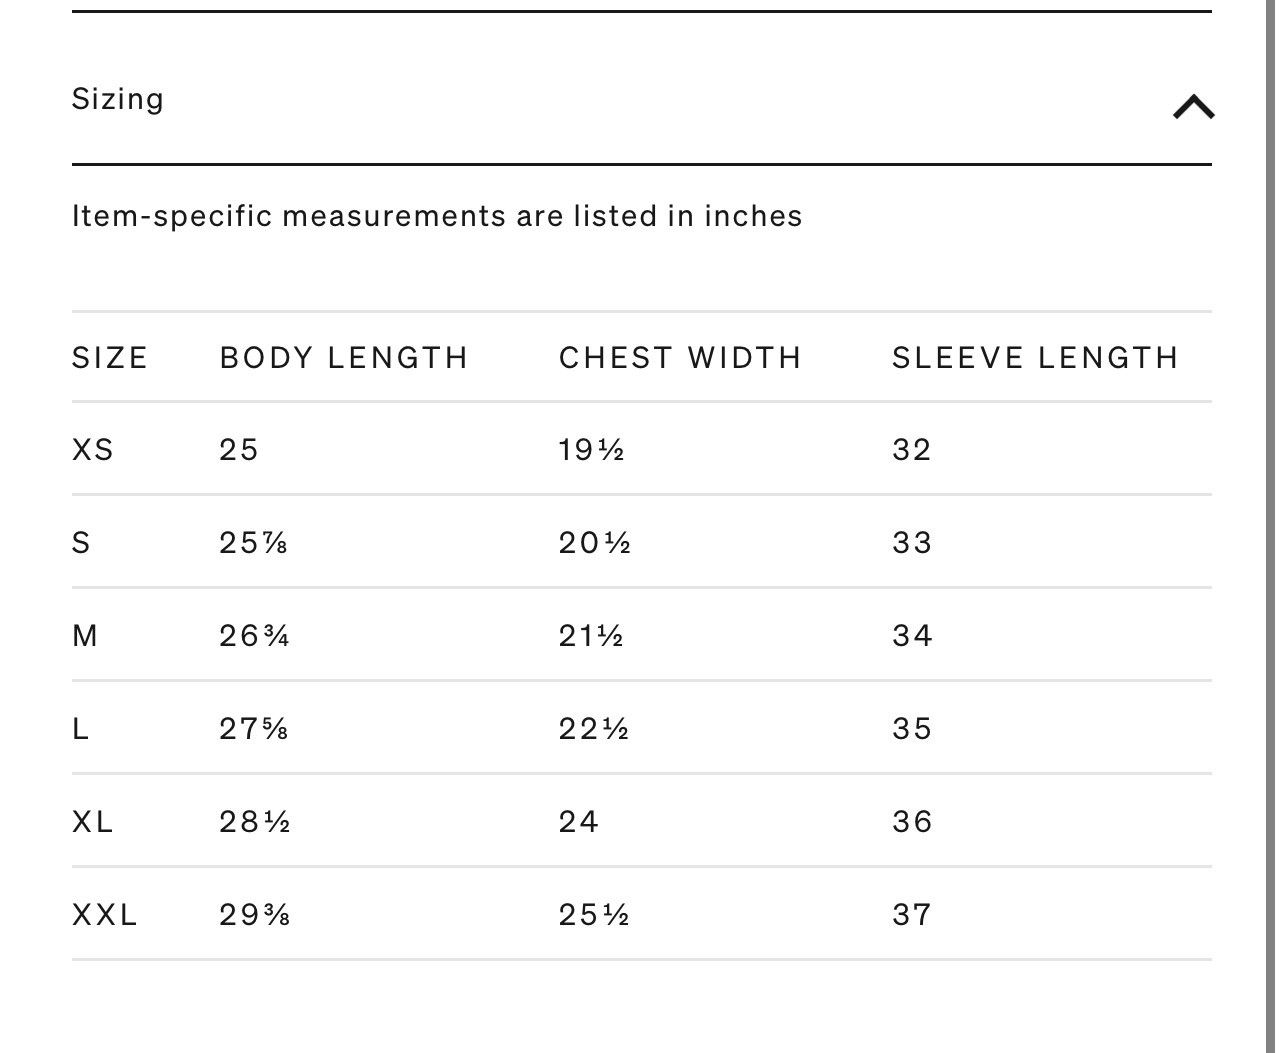This screenshot has width=1284, height=1053.
Task: Click the XXL size row label
Action: [x=105, y=915]
